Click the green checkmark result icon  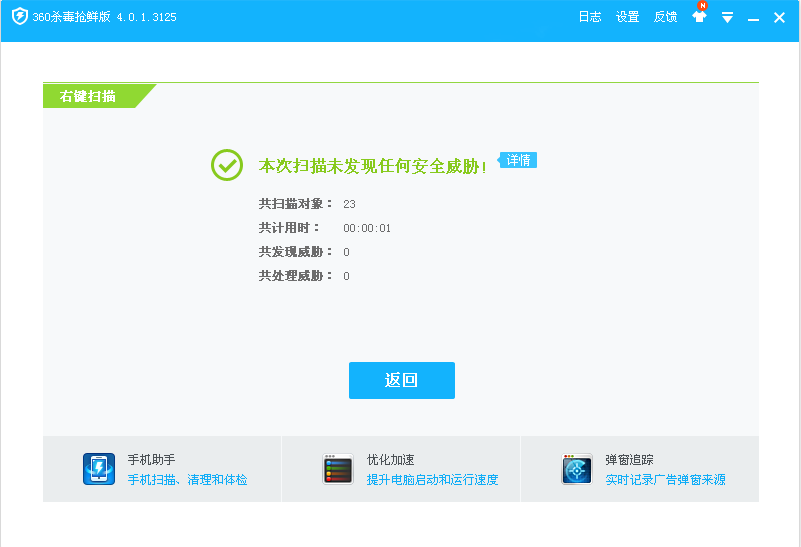227,165
